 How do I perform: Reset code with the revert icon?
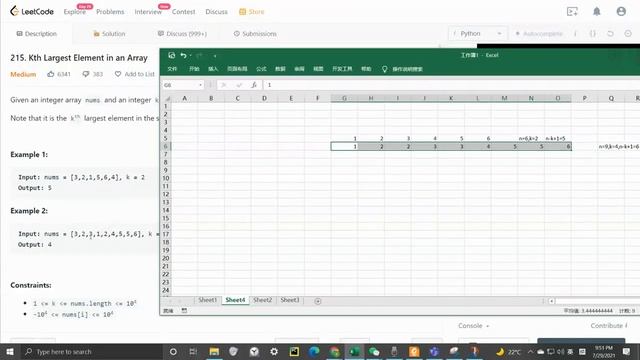[610, 33]
